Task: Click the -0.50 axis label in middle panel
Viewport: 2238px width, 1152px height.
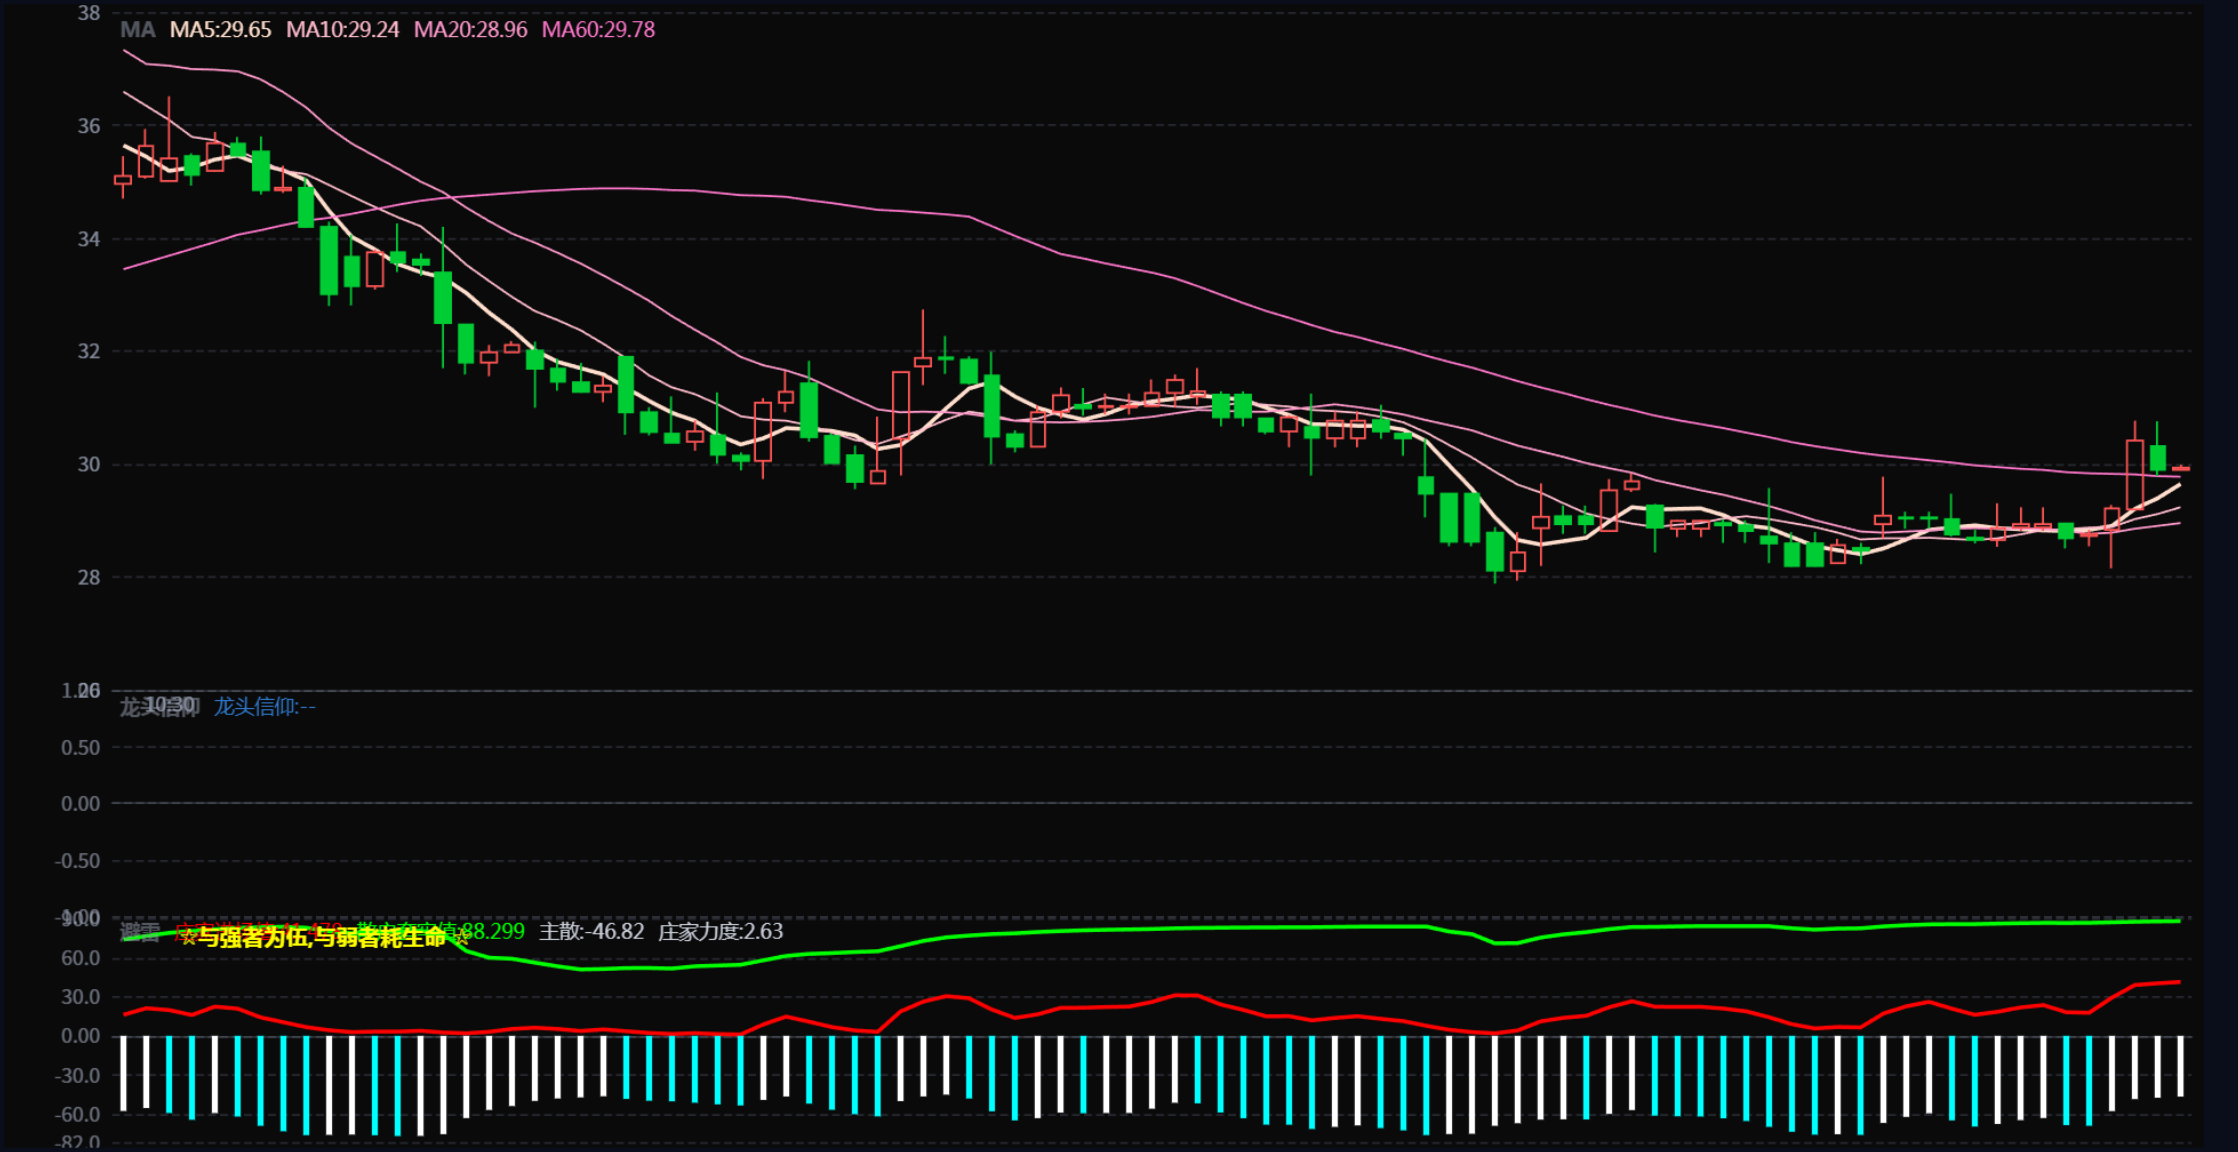Action: pos(77,861)
